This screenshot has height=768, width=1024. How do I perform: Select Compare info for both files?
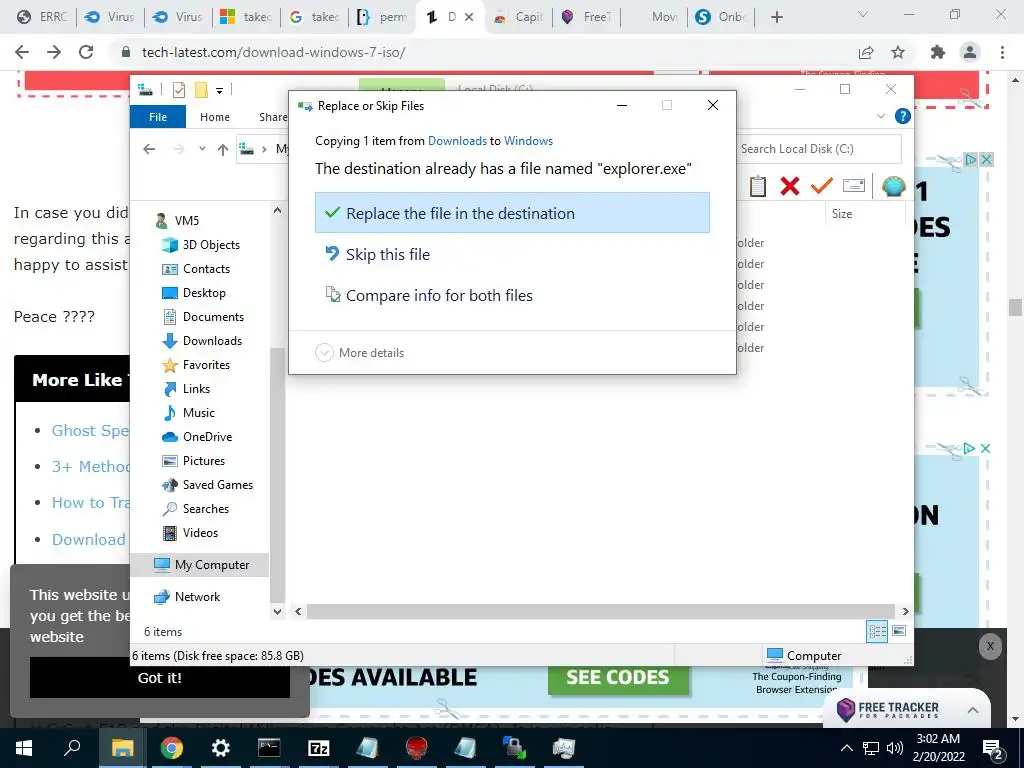tap(439, 295)
